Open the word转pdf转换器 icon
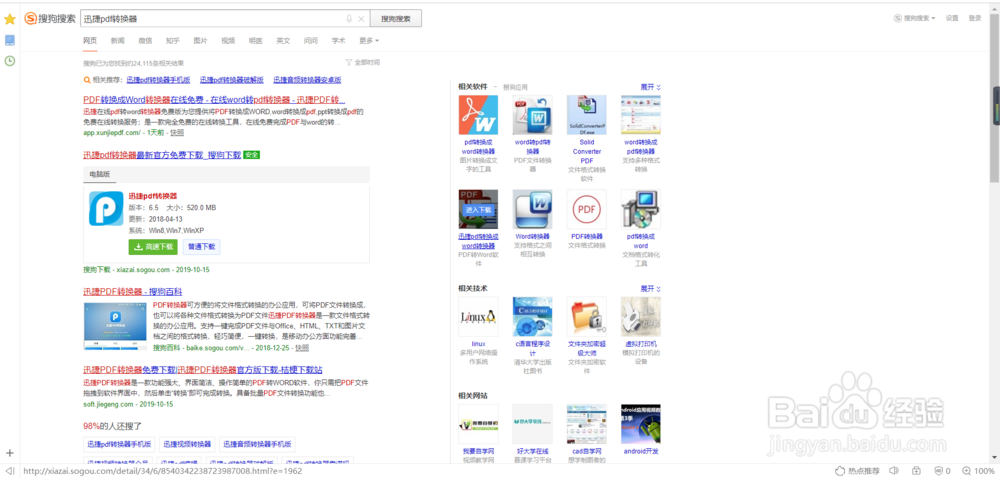1000x478 pixels. pos(533,115)
